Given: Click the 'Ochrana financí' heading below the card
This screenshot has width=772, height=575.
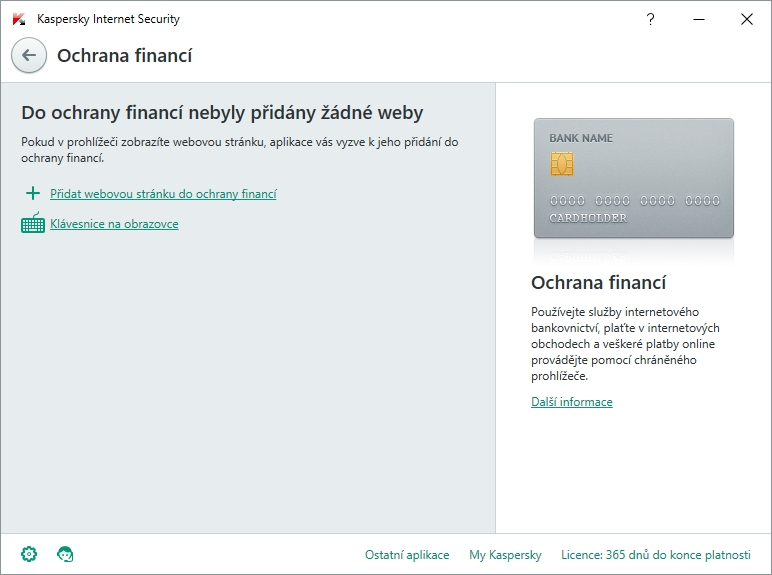Looking at the screenshot, I should [599, 283].
